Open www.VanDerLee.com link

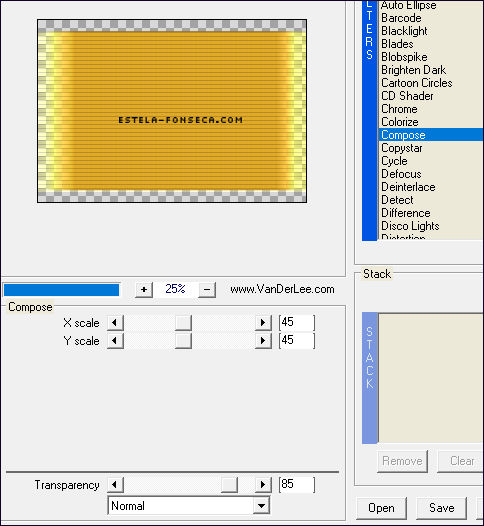pos(282,289)
